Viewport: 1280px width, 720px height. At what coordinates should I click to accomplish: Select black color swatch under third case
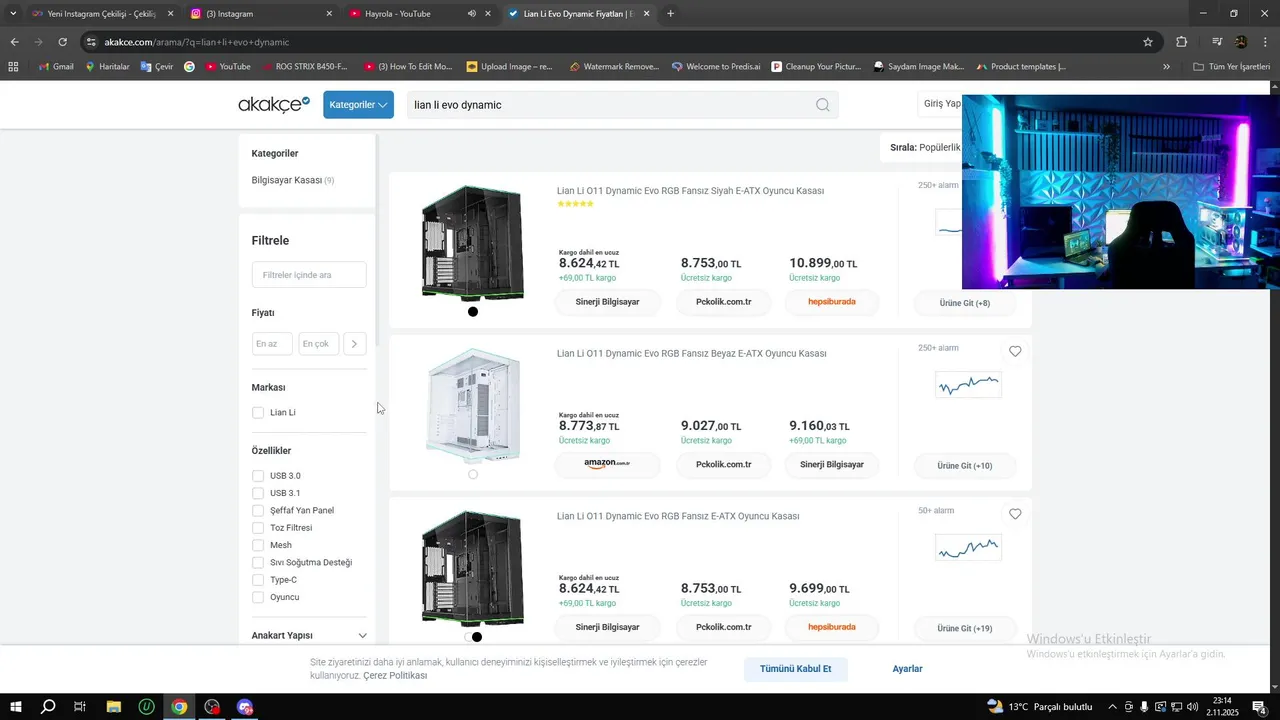477,637
